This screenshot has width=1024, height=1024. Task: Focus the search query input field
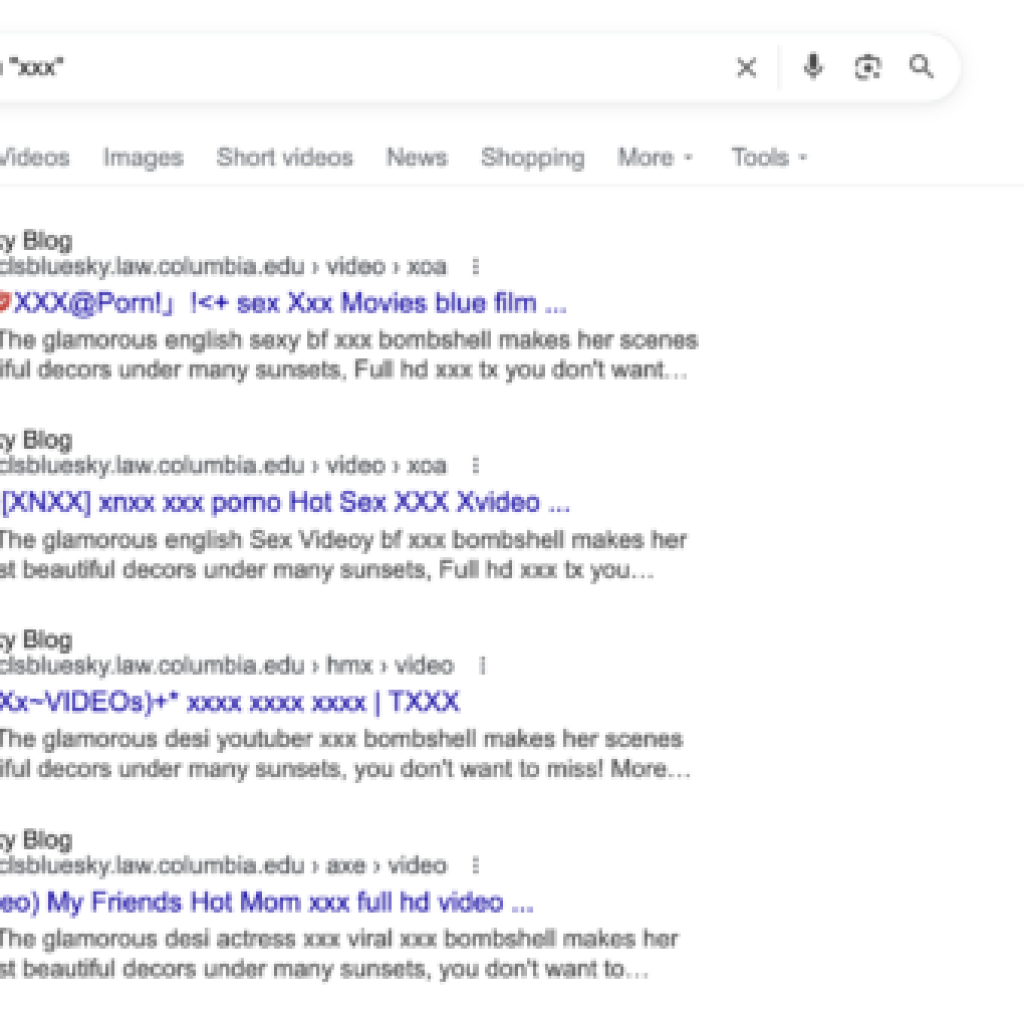click(x=350, y=68)
